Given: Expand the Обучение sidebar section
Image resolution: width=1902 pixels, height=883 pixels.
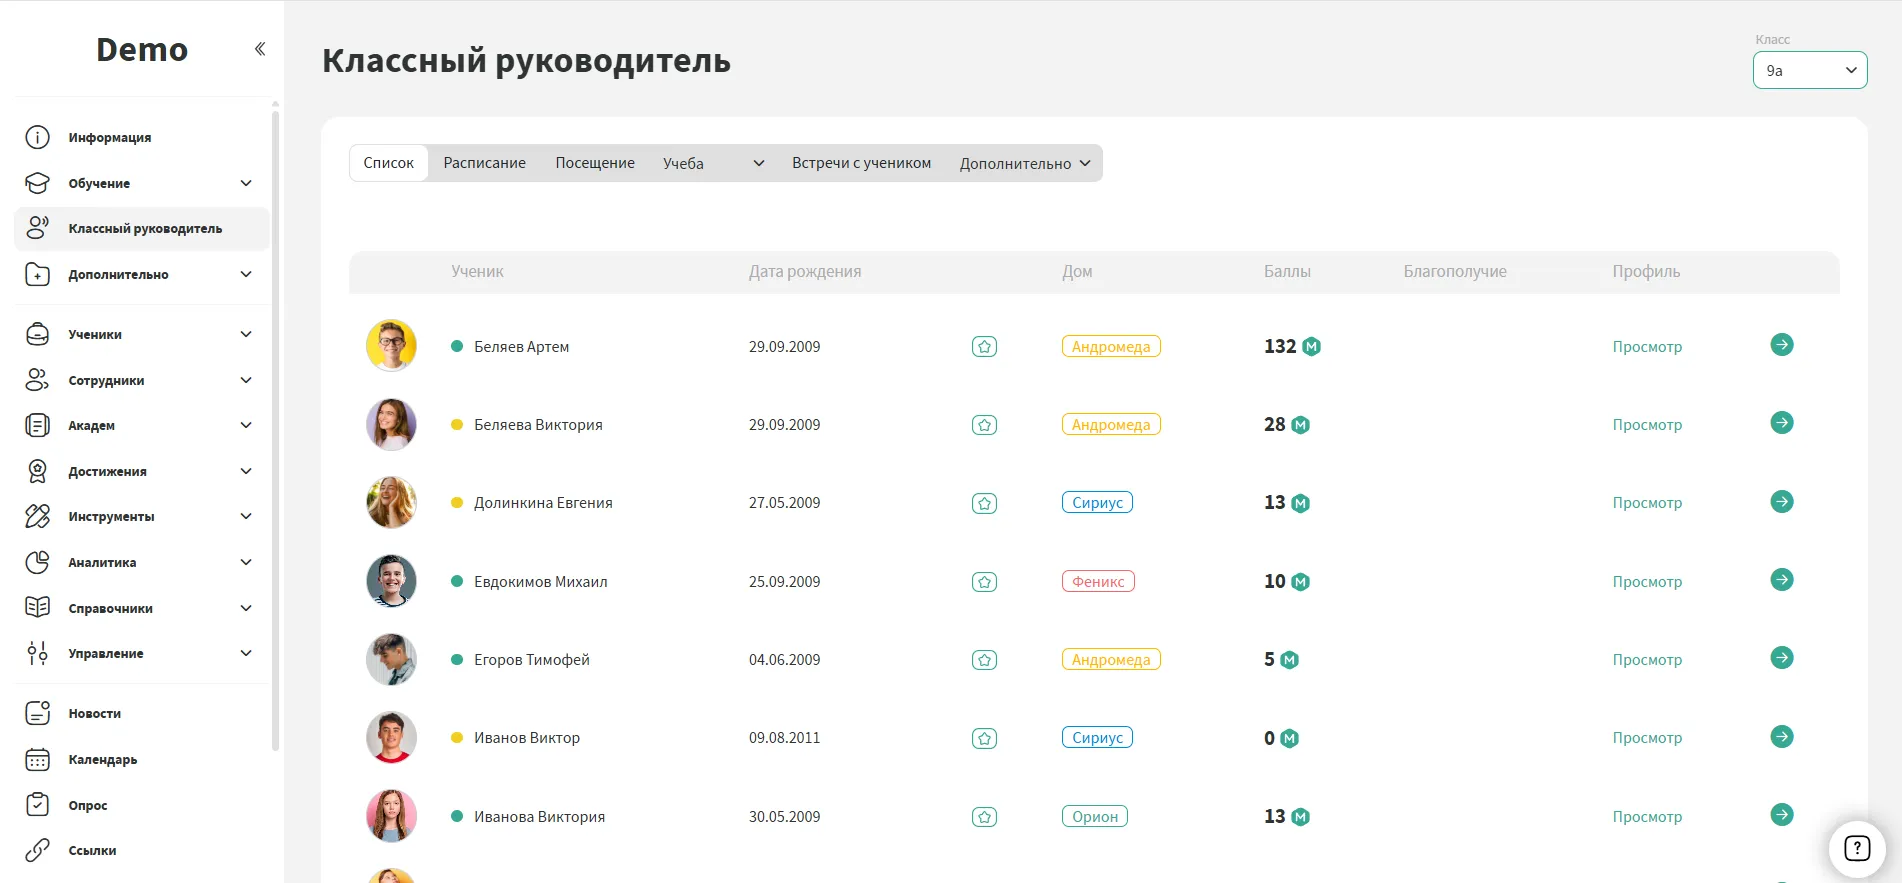Looking at the screenshot, I should (x=246, y=183).
